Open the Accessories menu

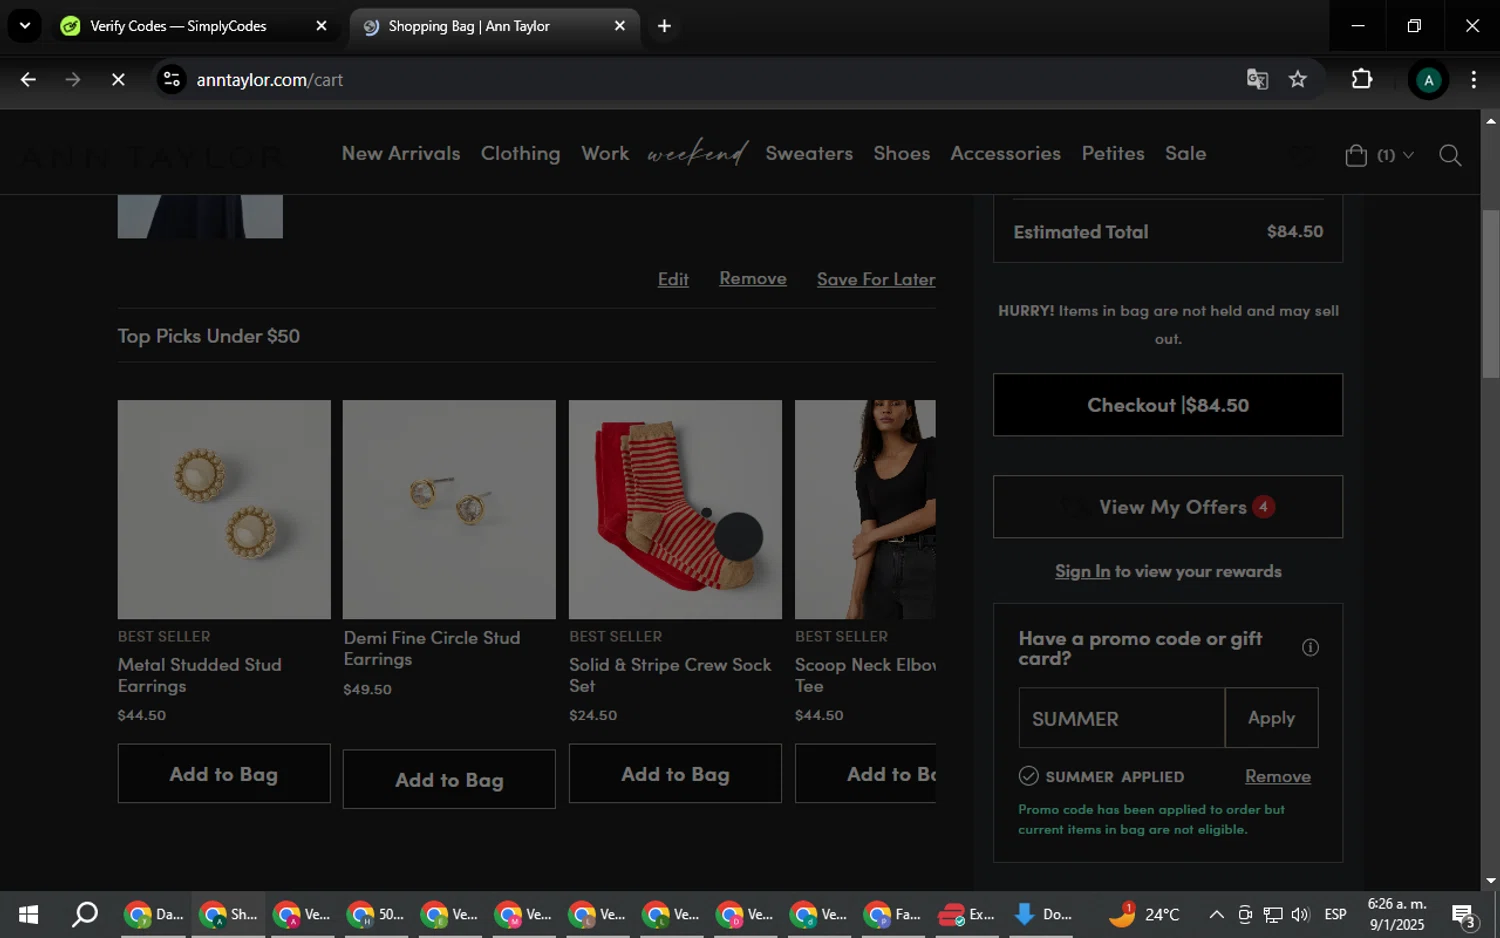(x=1005, y=153)
